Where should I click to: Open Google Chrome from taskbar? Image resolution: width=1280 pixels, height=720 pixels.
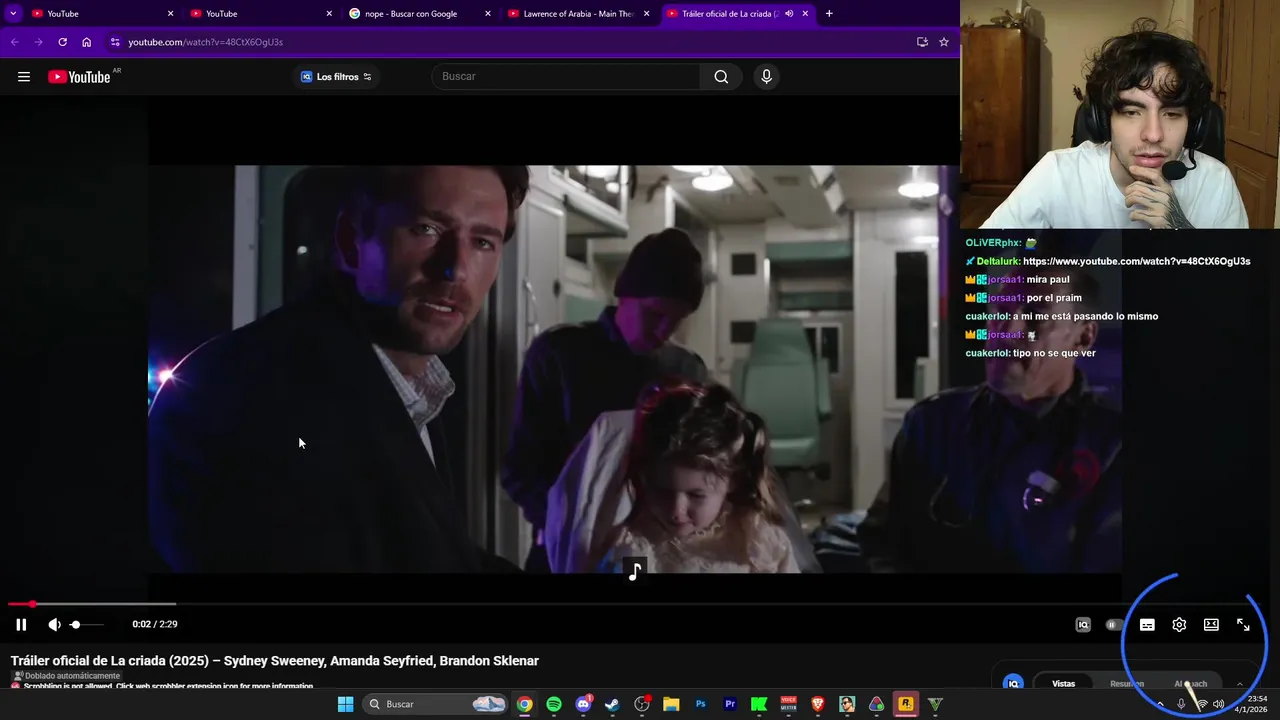click(x=524, y=704)
